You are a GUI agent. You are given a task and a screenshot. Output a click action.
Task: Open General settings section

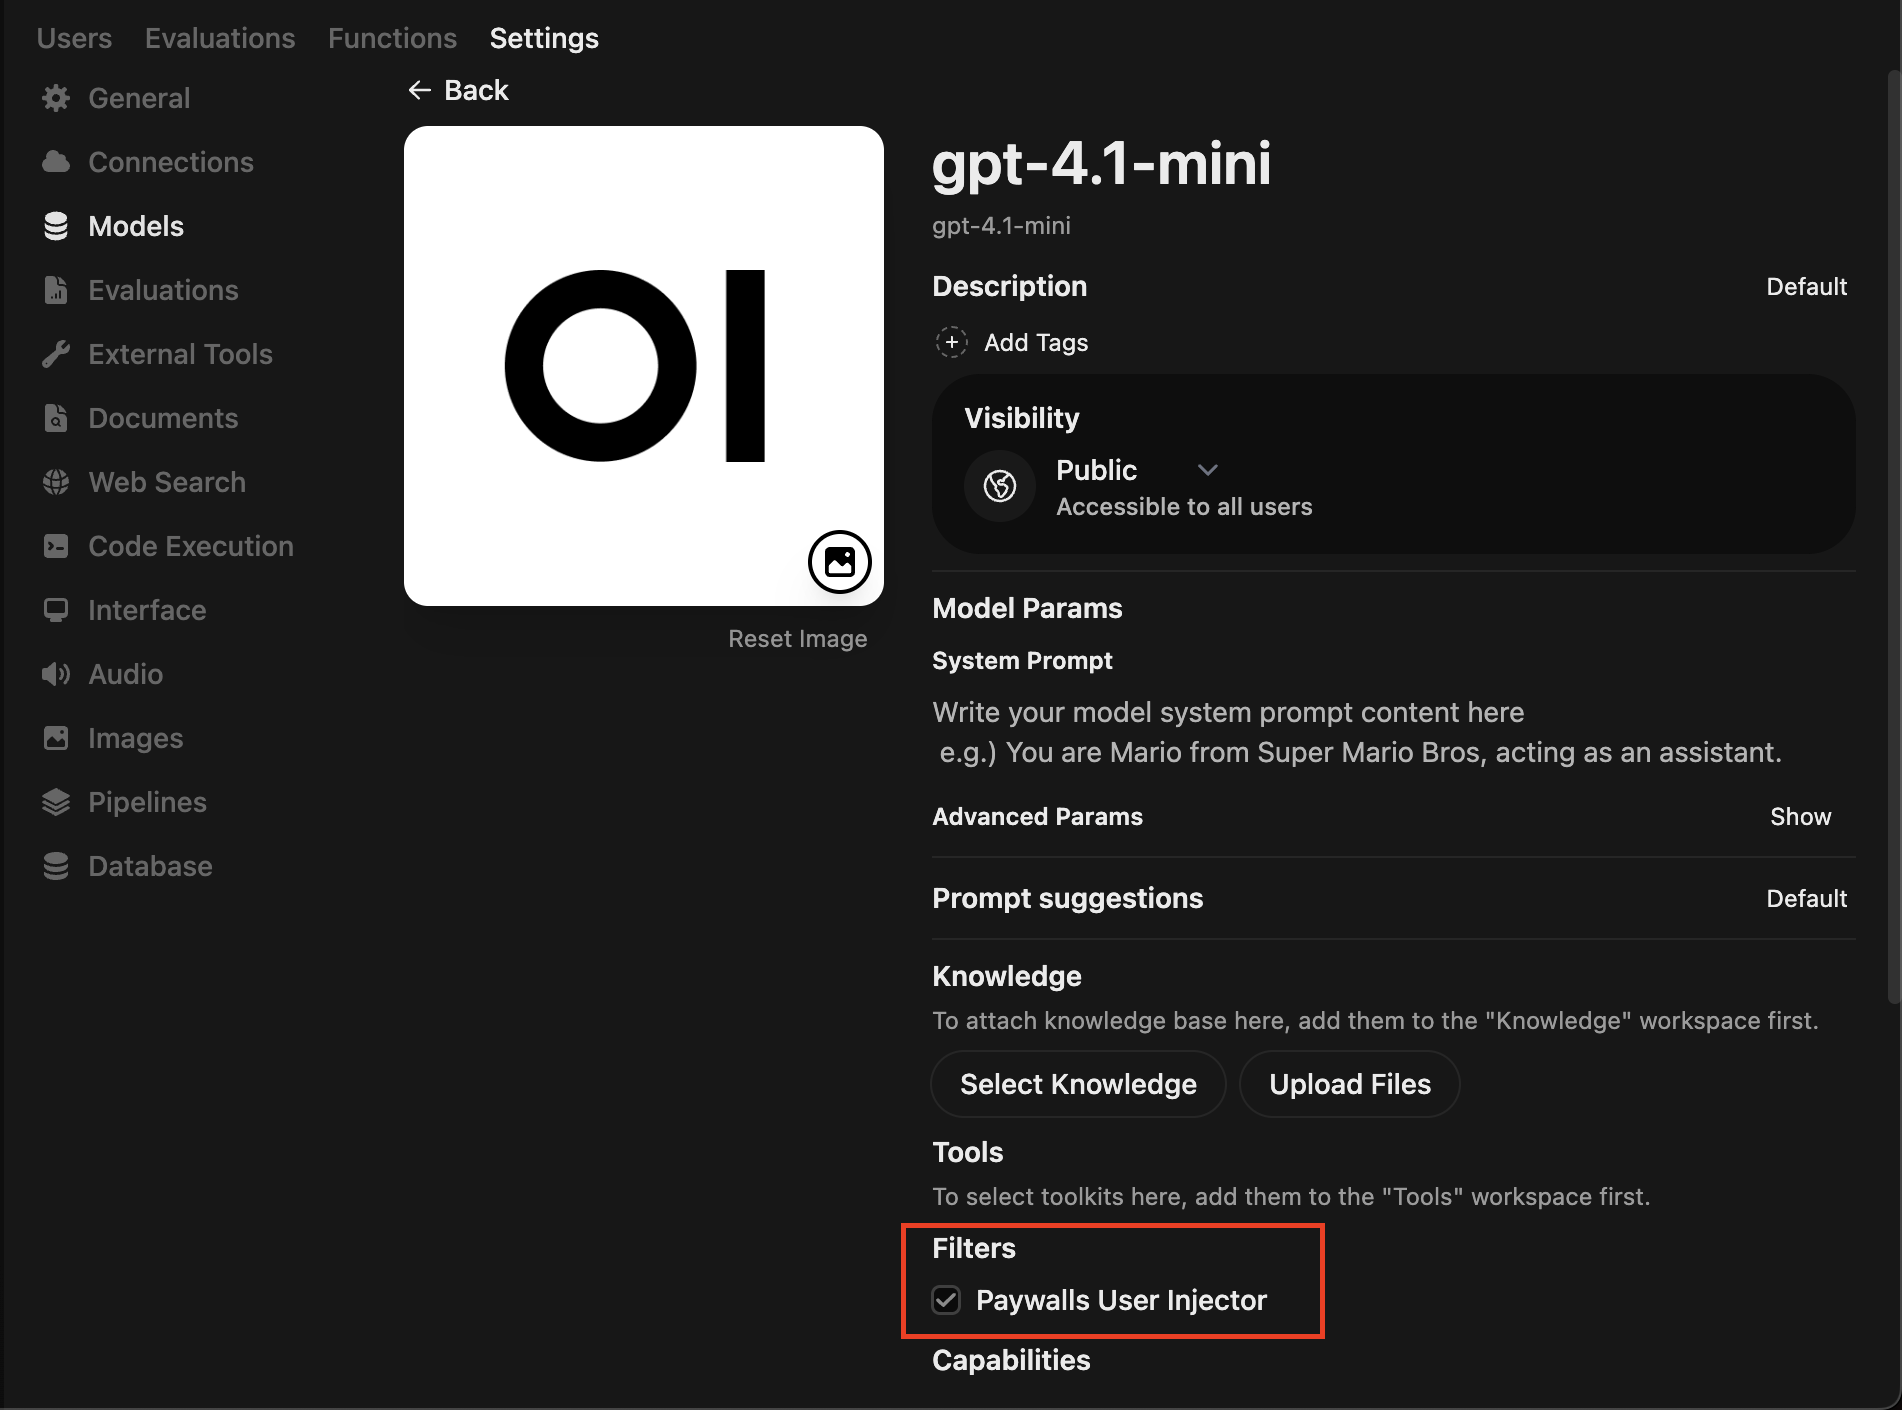[139, 98]
